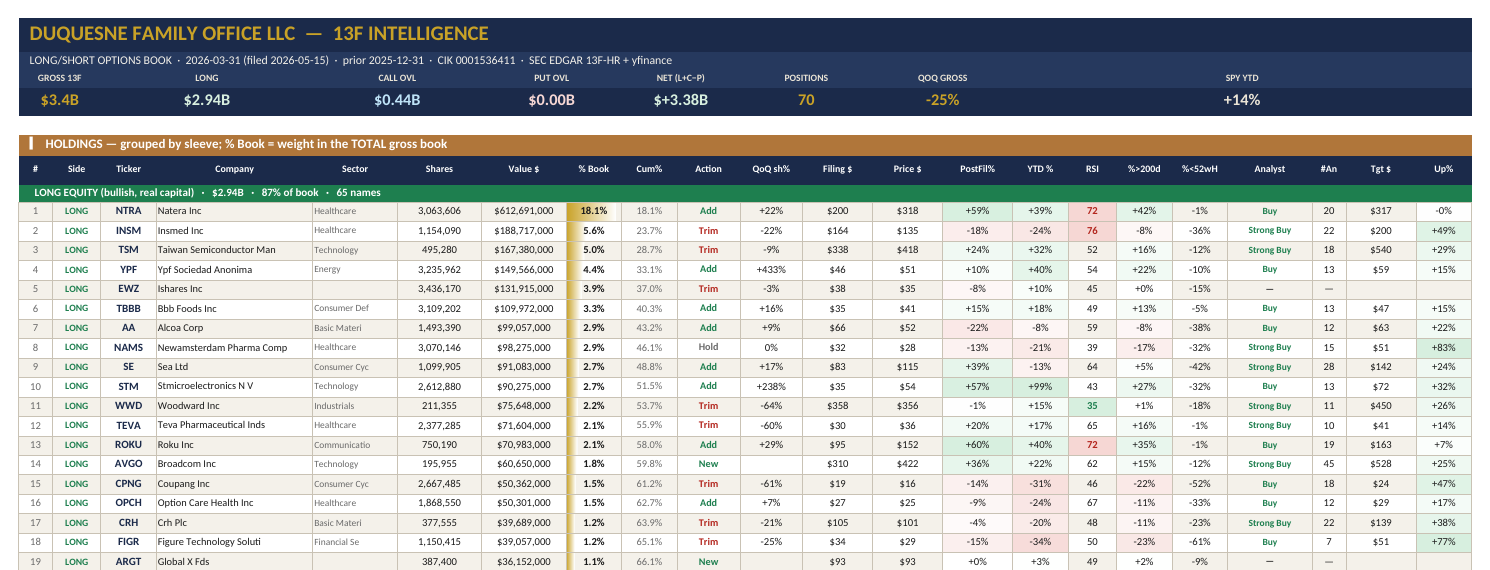
Task: Select the $0.00B put overlay value
Action: [551, 100]
